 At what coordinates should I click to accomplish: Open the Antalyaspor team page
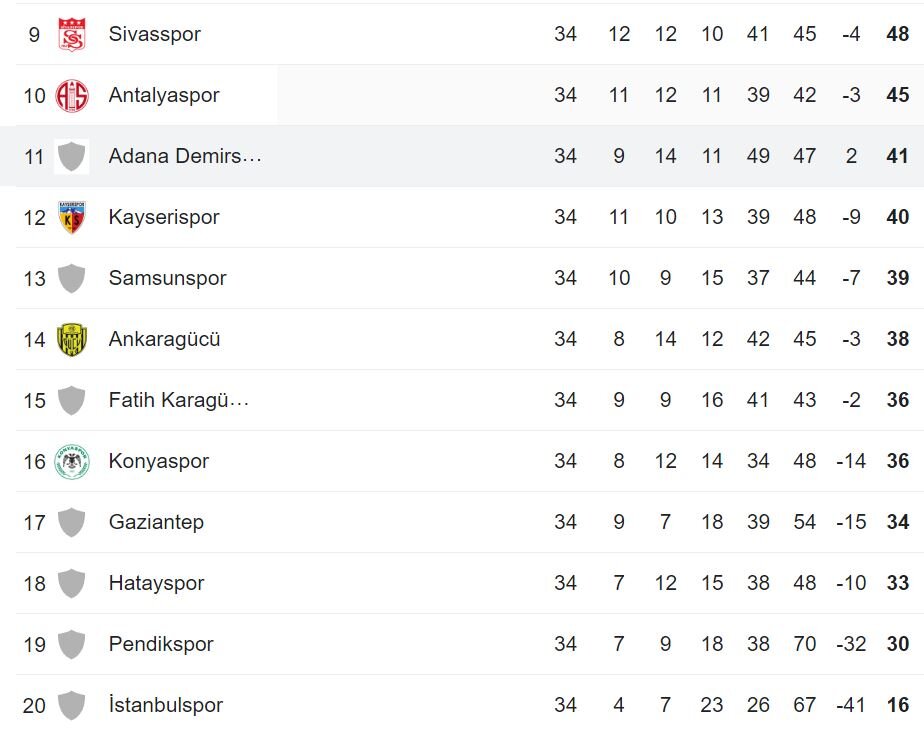click(x=164, y=96)
